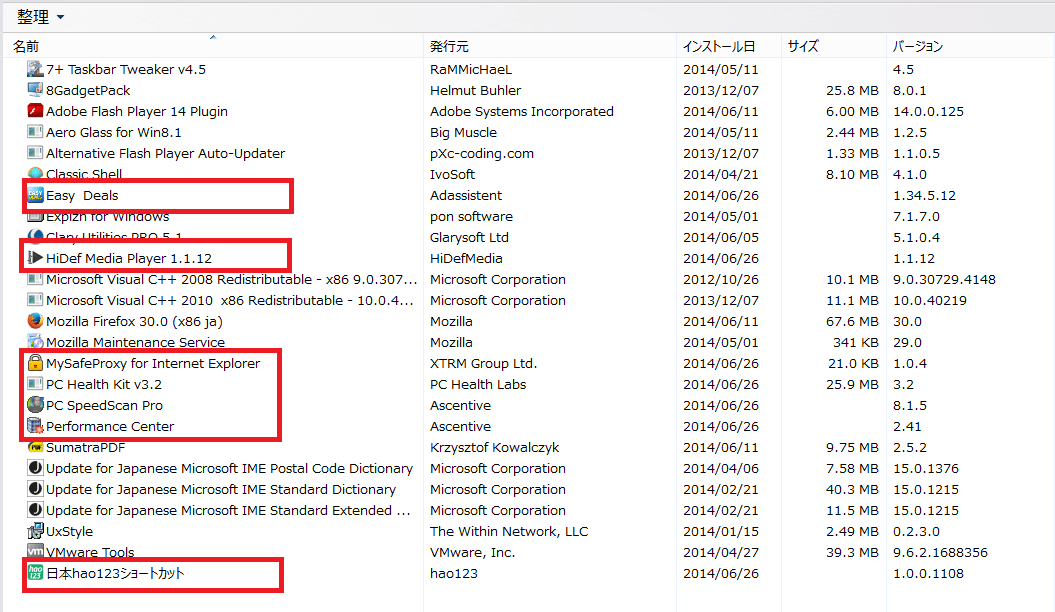Click publisher Krzysztof Kowalczyk

(x=495, y=447)
